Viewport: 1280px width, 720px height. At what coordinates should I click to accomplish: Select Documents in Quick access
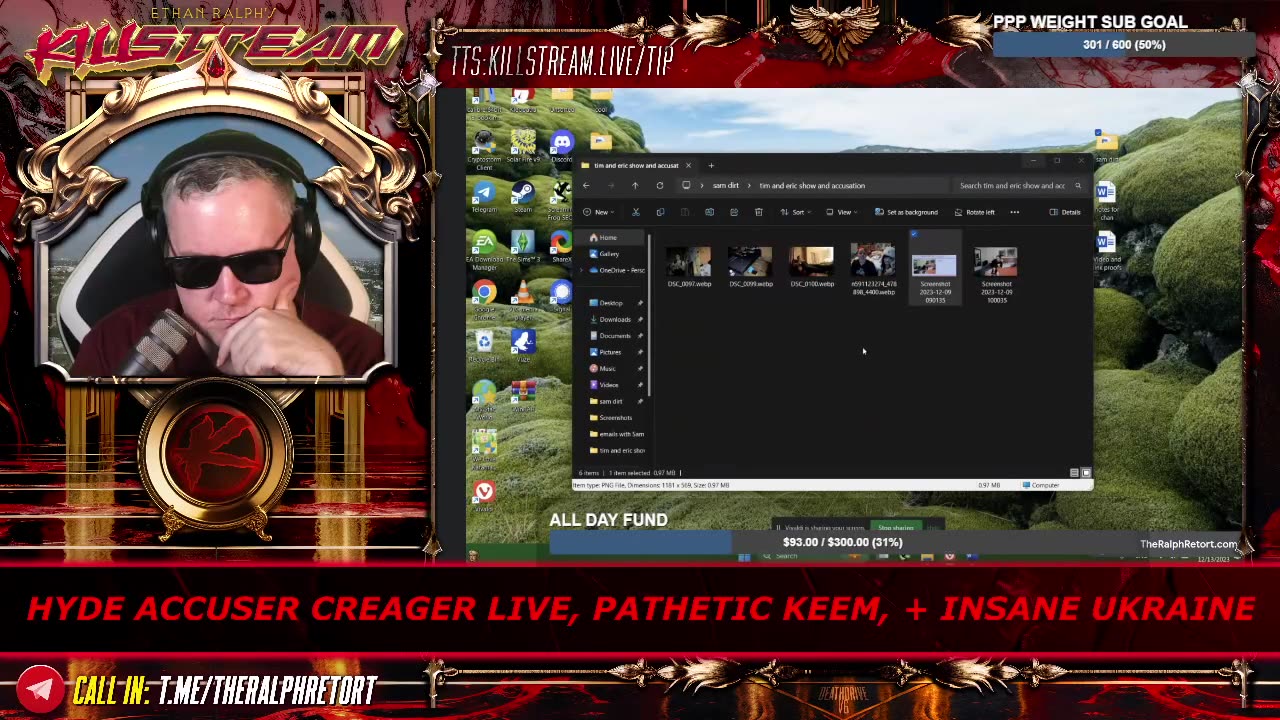point(614,336)
